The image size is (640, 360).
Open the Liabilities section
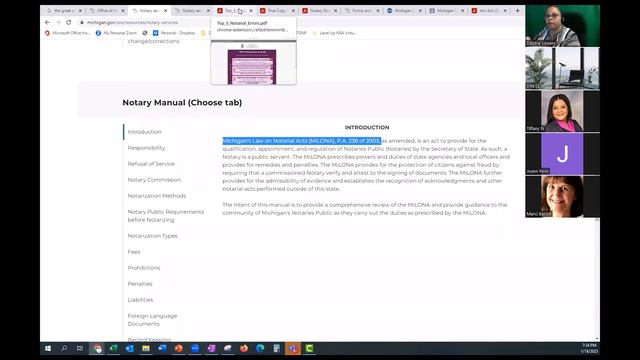[x=140, y=300]
